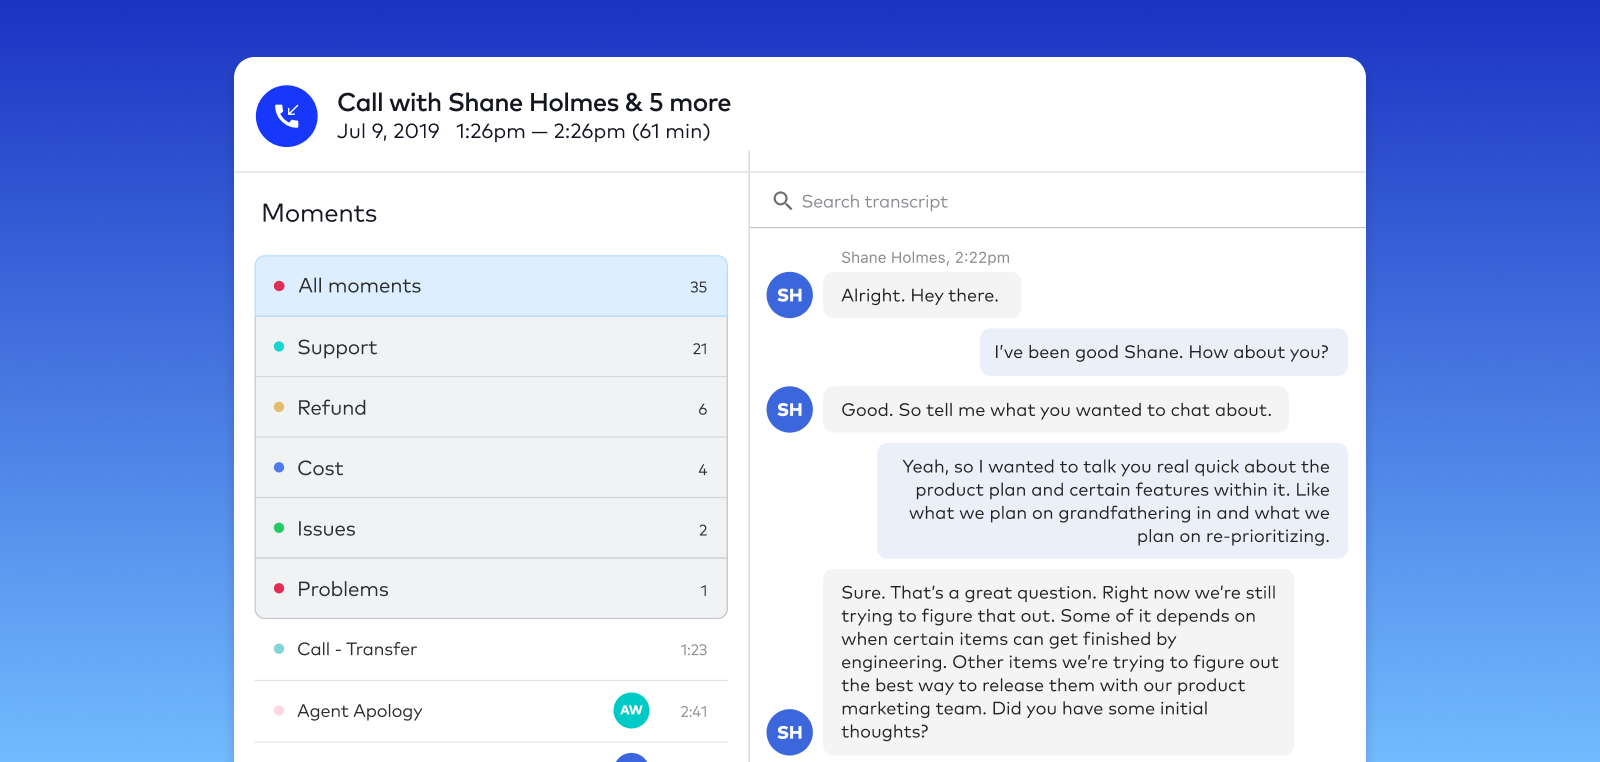The width and height of the screenshot is (1600, 762).
Task: Click the 'Shane Holmes, 2:22pm' label
Action: click(925, 257)
